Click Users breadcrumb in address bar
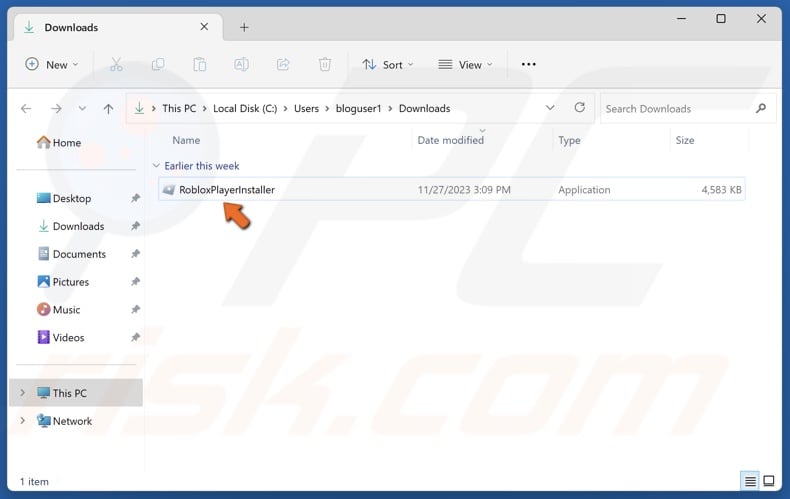The image size is (790, 499). (x=306, y=108)
